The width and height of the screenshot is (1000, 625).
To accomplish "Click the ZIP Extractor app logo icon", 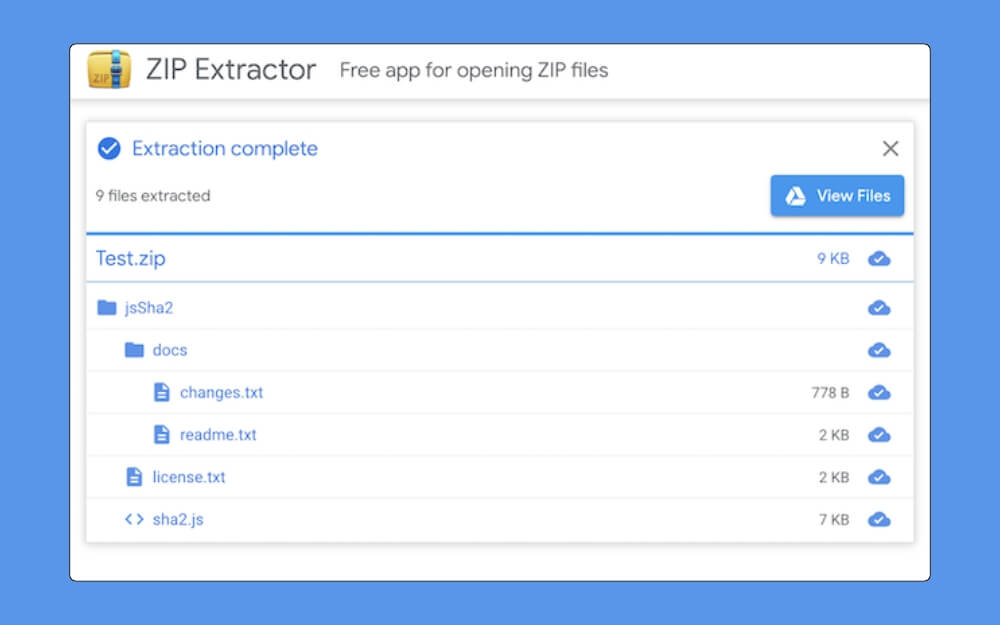I will [110, 70].
